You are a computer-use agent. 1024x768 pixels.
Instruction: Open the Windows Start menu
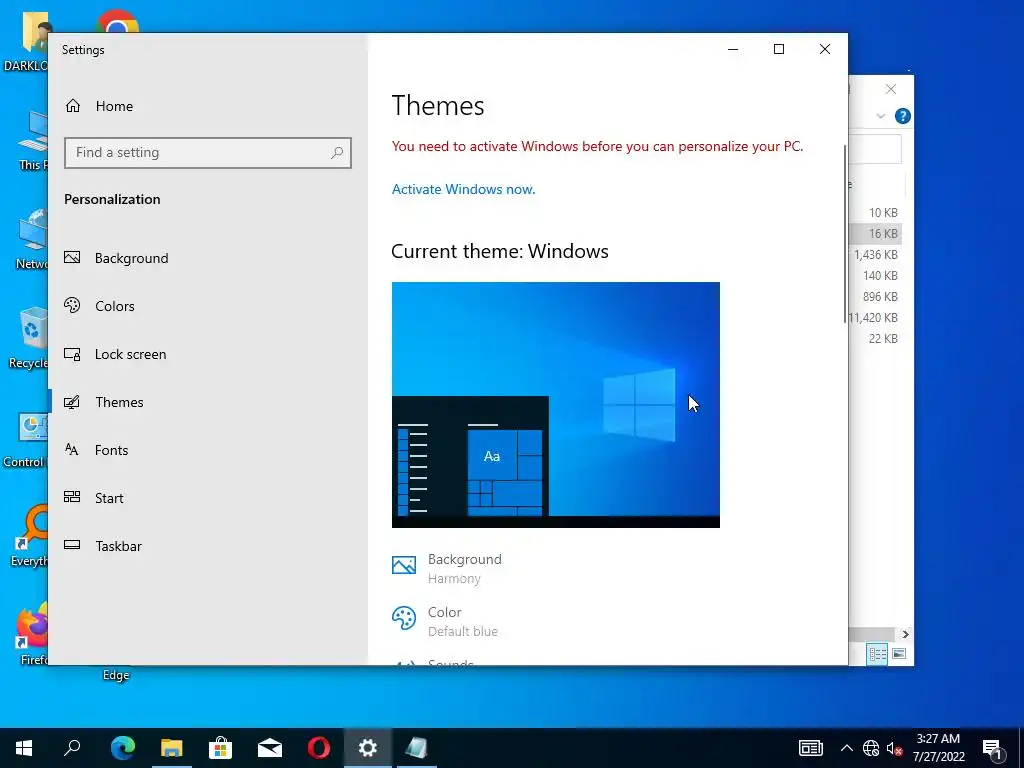click(x=24, y=748)
